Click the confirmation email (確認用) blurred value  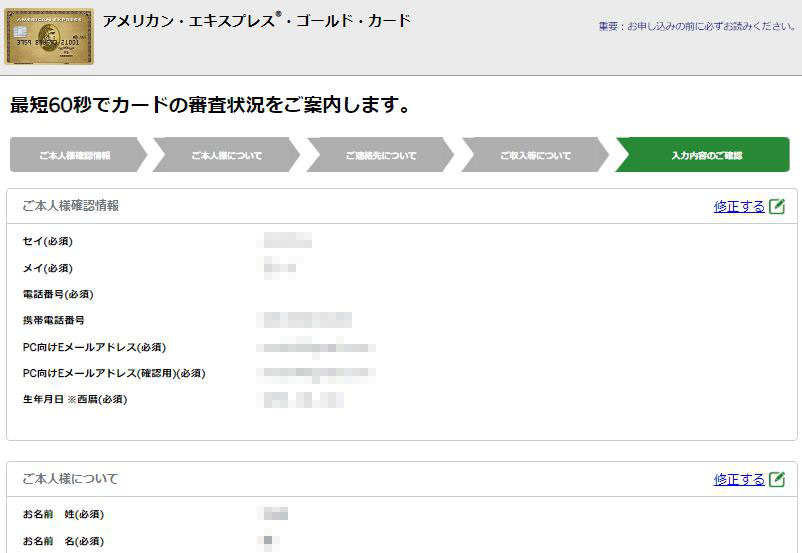click(x=316, y=373)
